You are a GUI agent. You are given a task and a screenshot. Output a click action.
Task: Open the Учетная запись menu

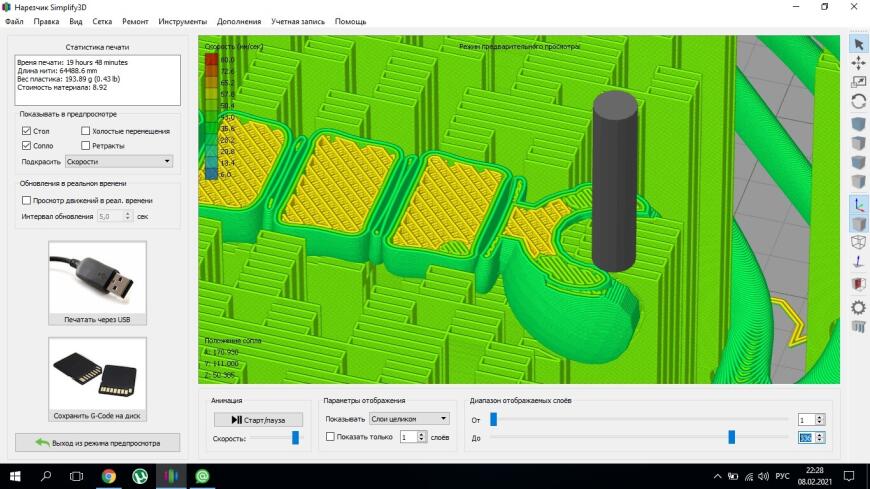click(298, 21)
